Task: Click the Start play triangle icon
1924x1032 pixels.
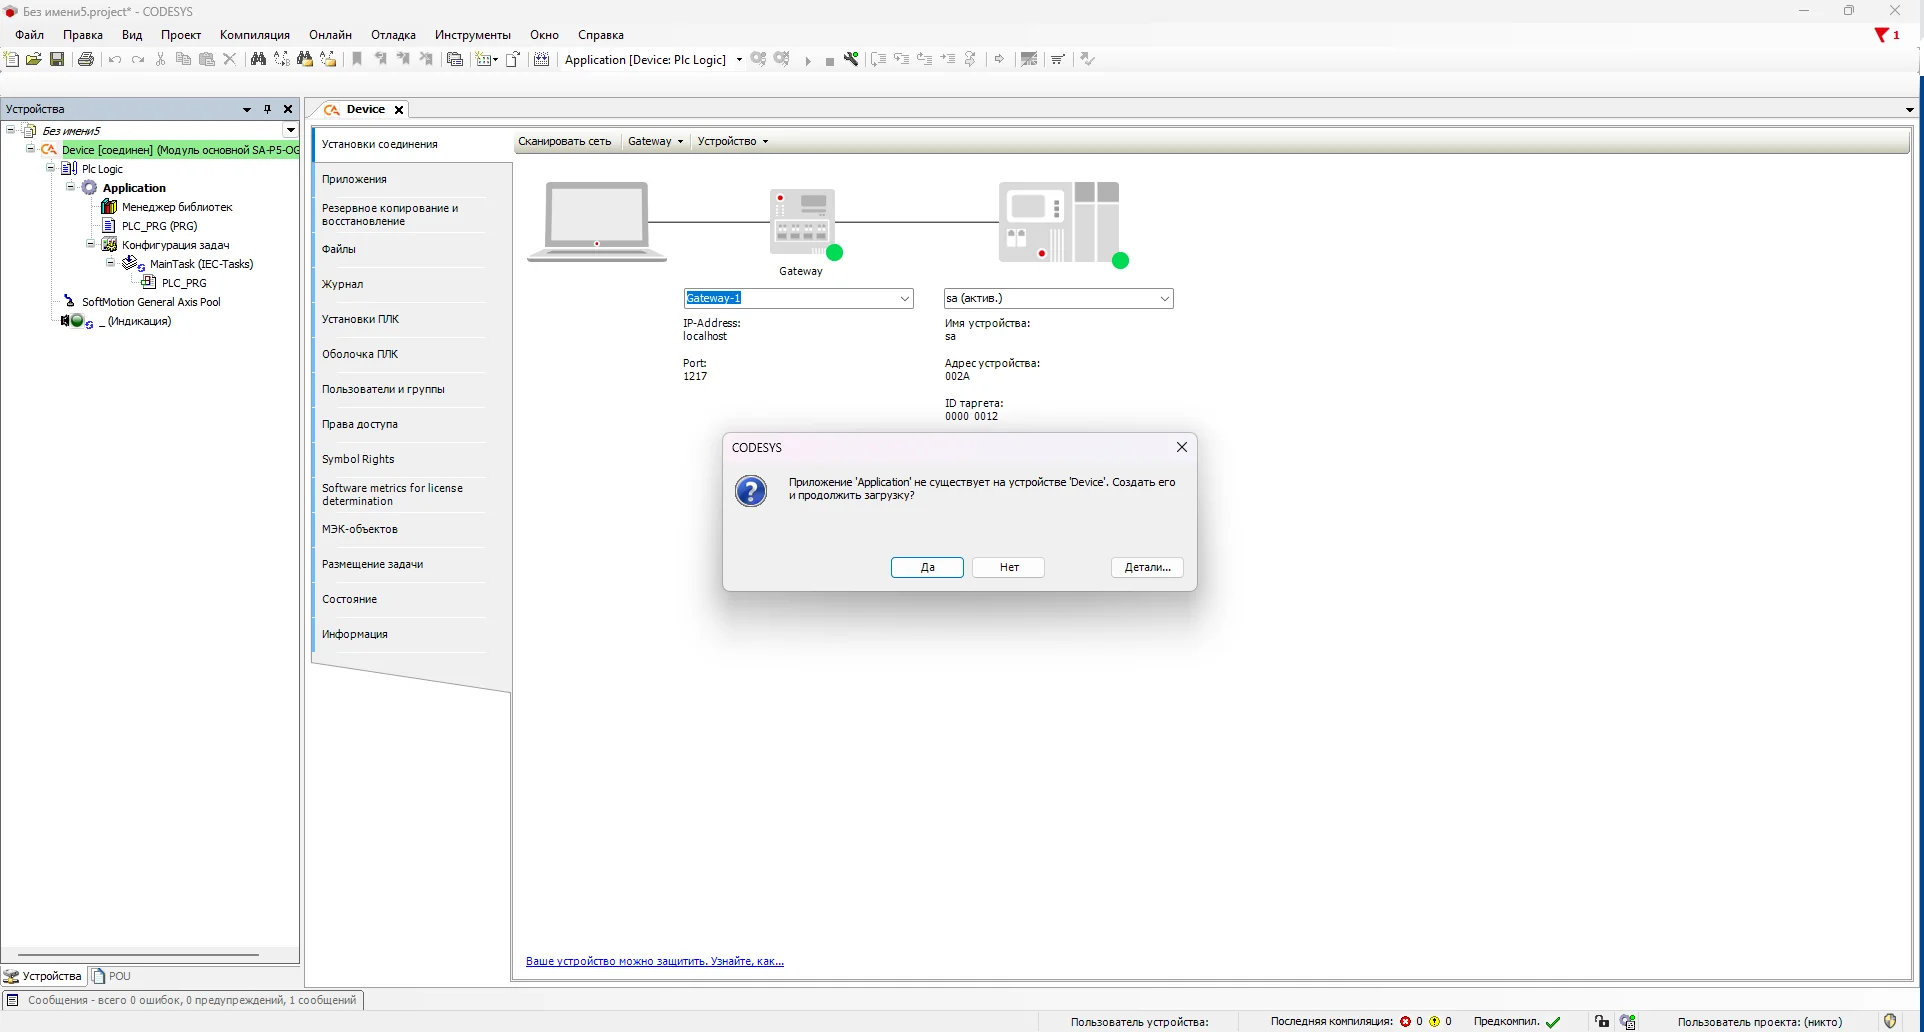Action: pyautogui.click(x=808, y=61)
